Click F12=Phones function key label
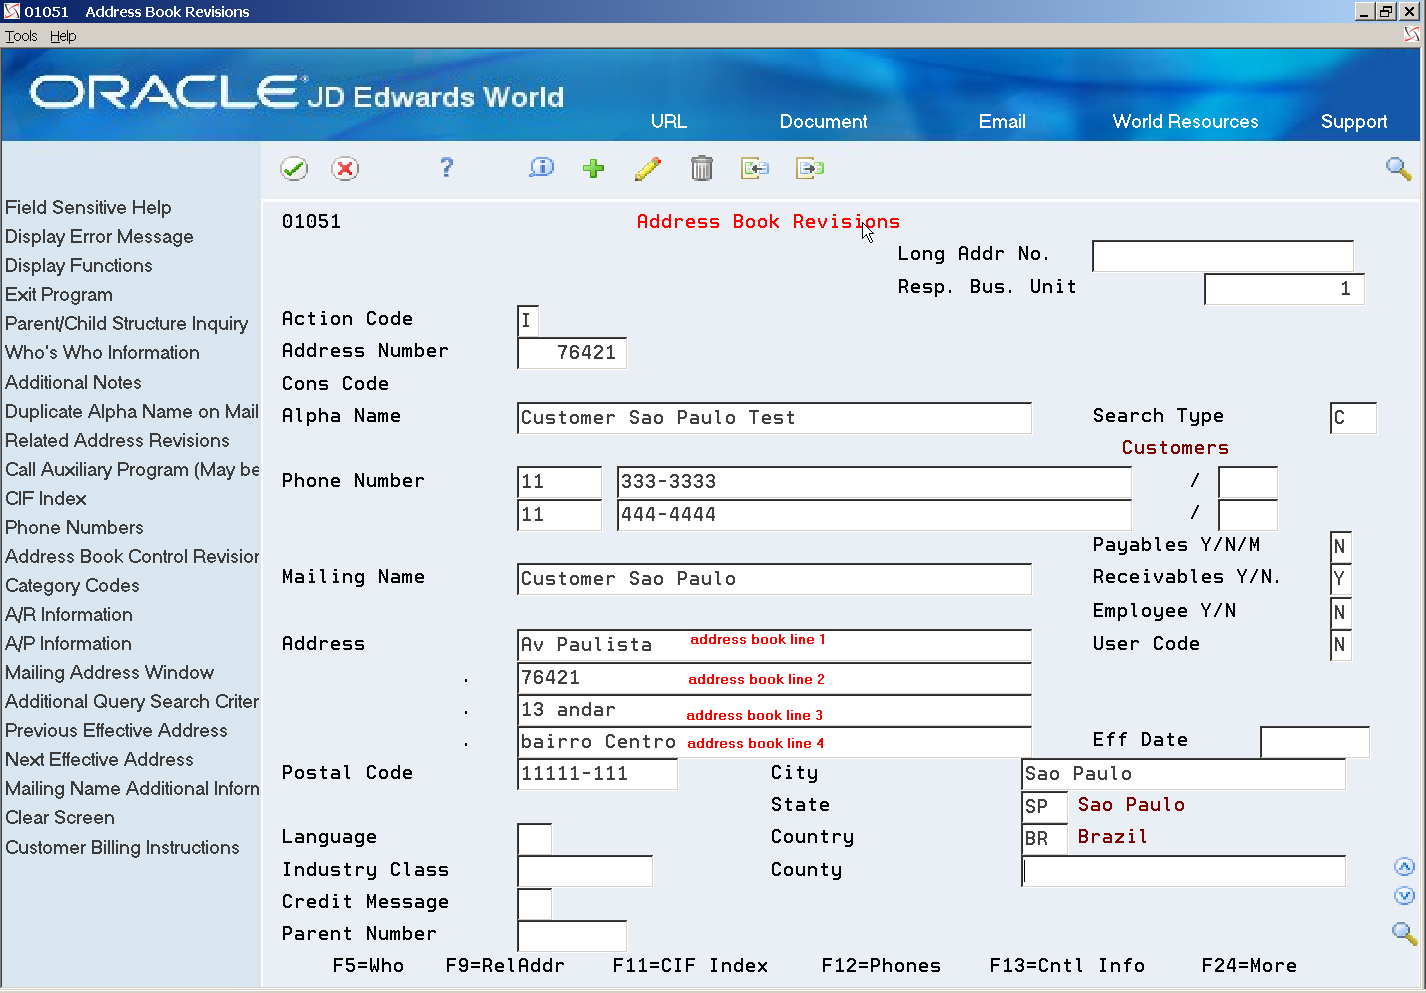The width and height of the screenshot is (1426, 993). (x=881, y=965)
